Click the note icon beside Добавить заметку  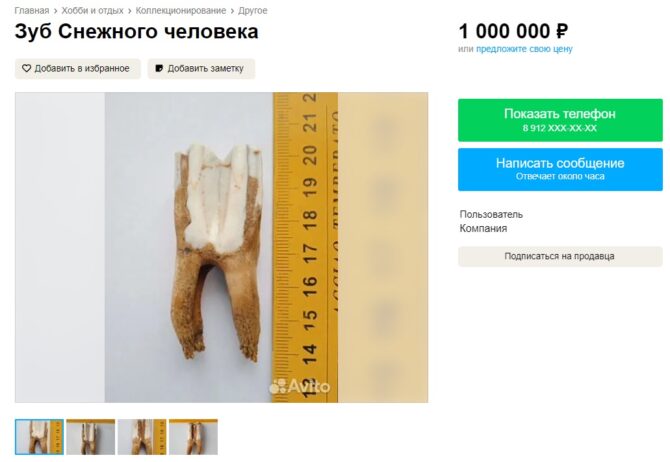[159, 68]
